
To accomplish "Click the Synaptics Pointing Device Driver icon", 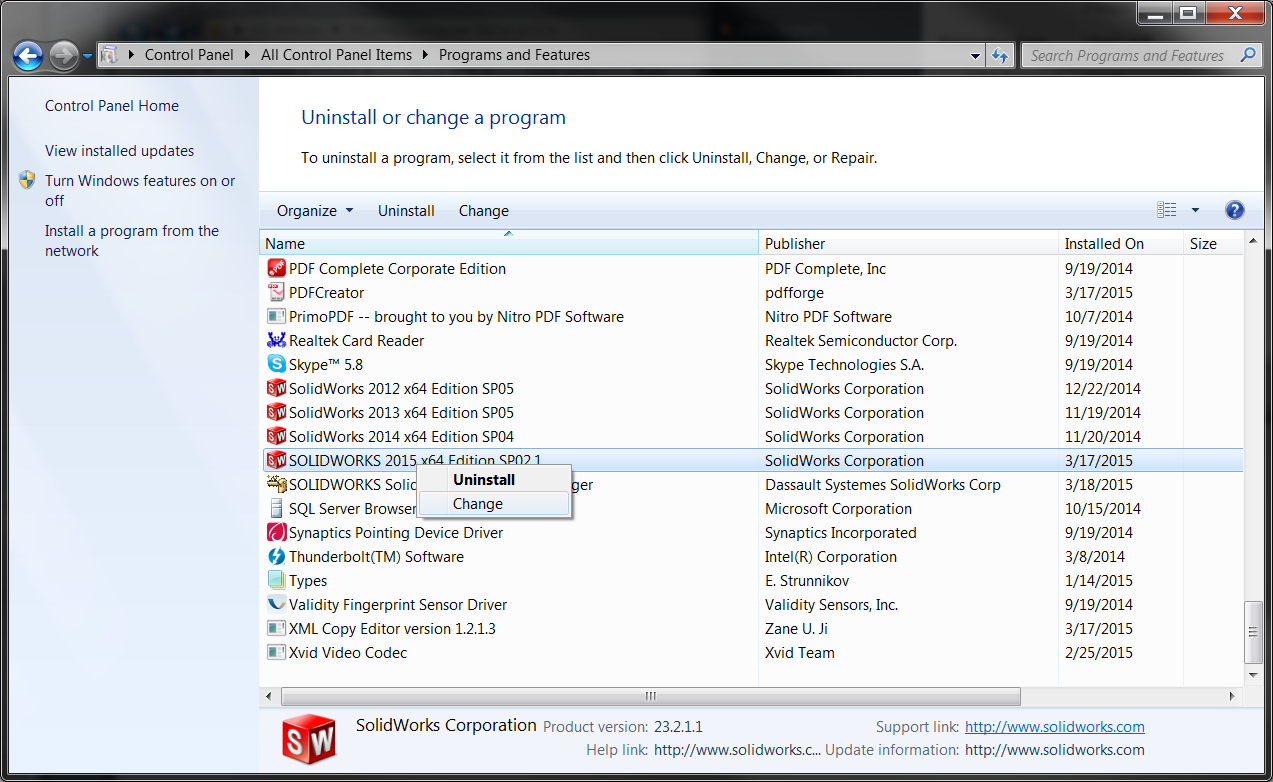I will 277,532.
